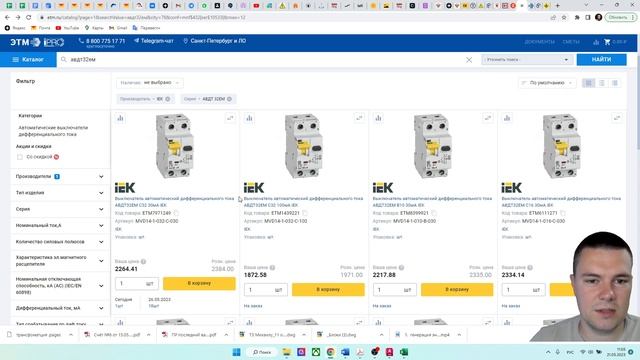Image resolution: width=640 pixels, height=360 pixels.
Task: Switch to list view icon
Action: tap(602, 83)
